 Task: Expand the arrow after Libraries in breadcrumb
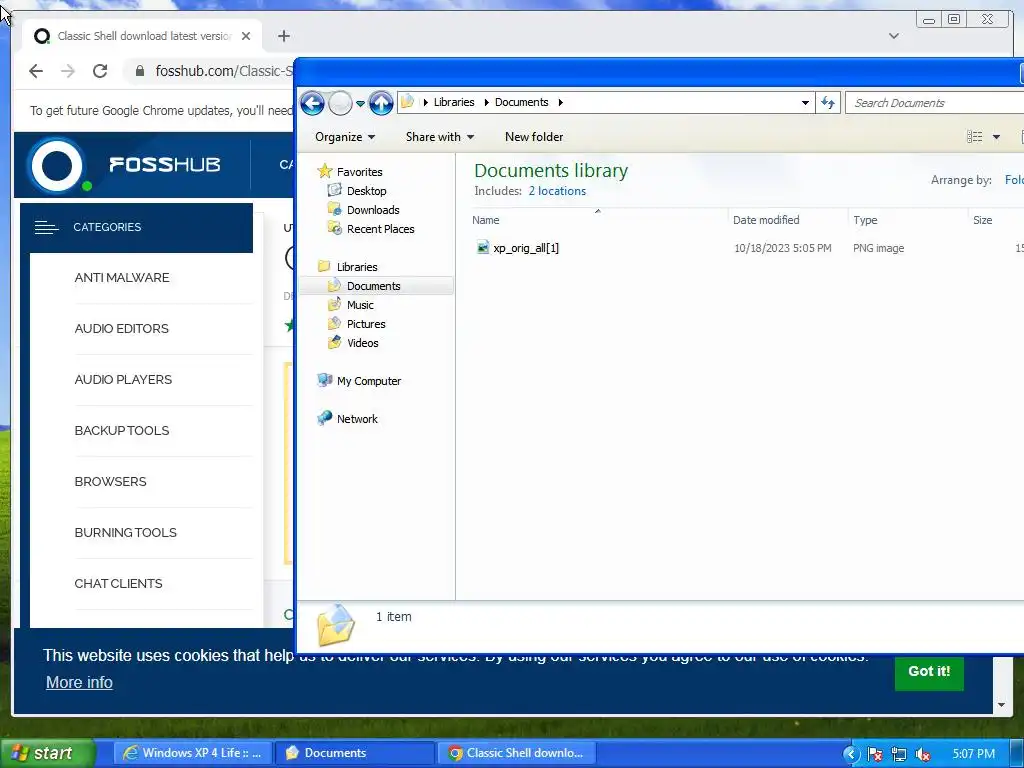pyautogui.click(x=486, y=103)
